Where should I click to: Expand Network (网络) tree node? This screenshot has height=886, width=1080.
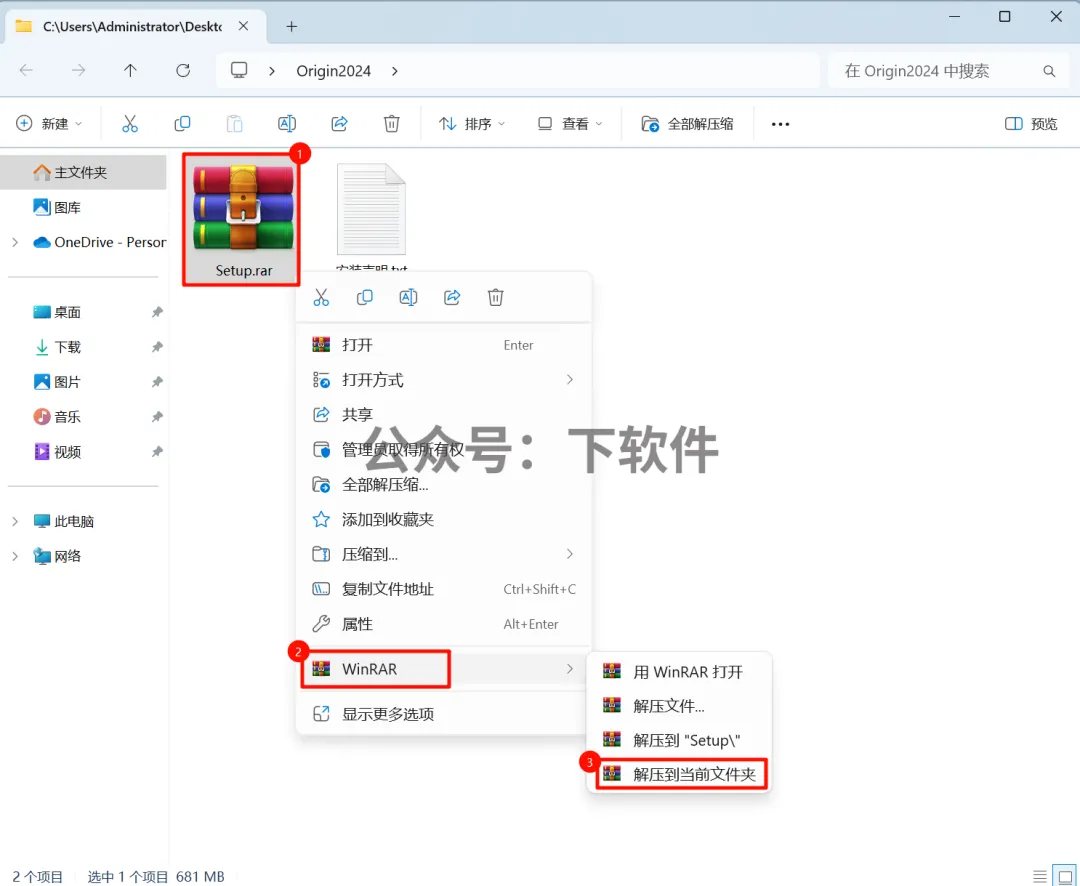coord(15,557)
